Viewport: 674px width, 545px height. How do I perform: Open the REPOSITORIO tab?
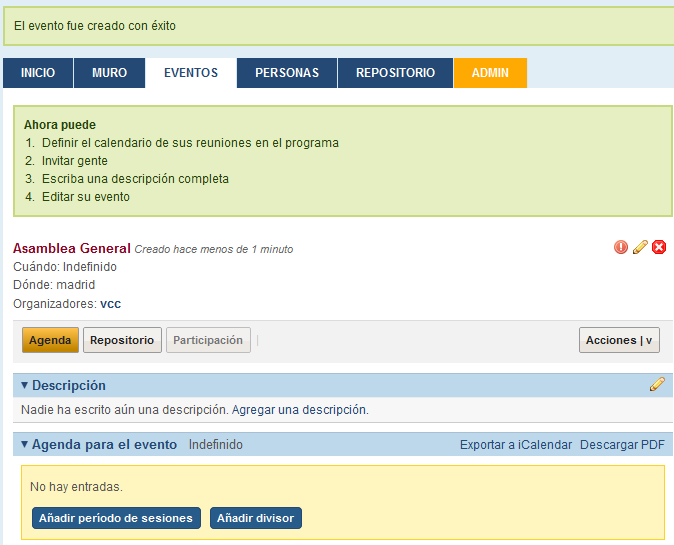pyautogui.click(x=396, y=73)
